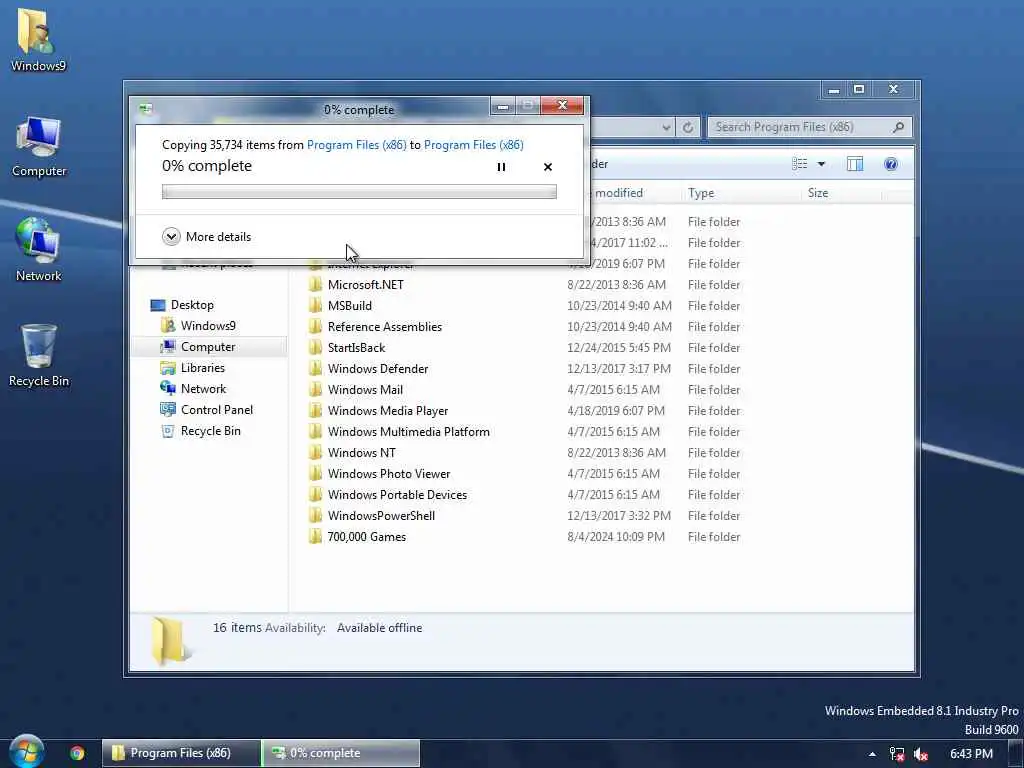1024x768 pixels.
Task: Open destination Program Files (x86) link
Action: [473, 145]
